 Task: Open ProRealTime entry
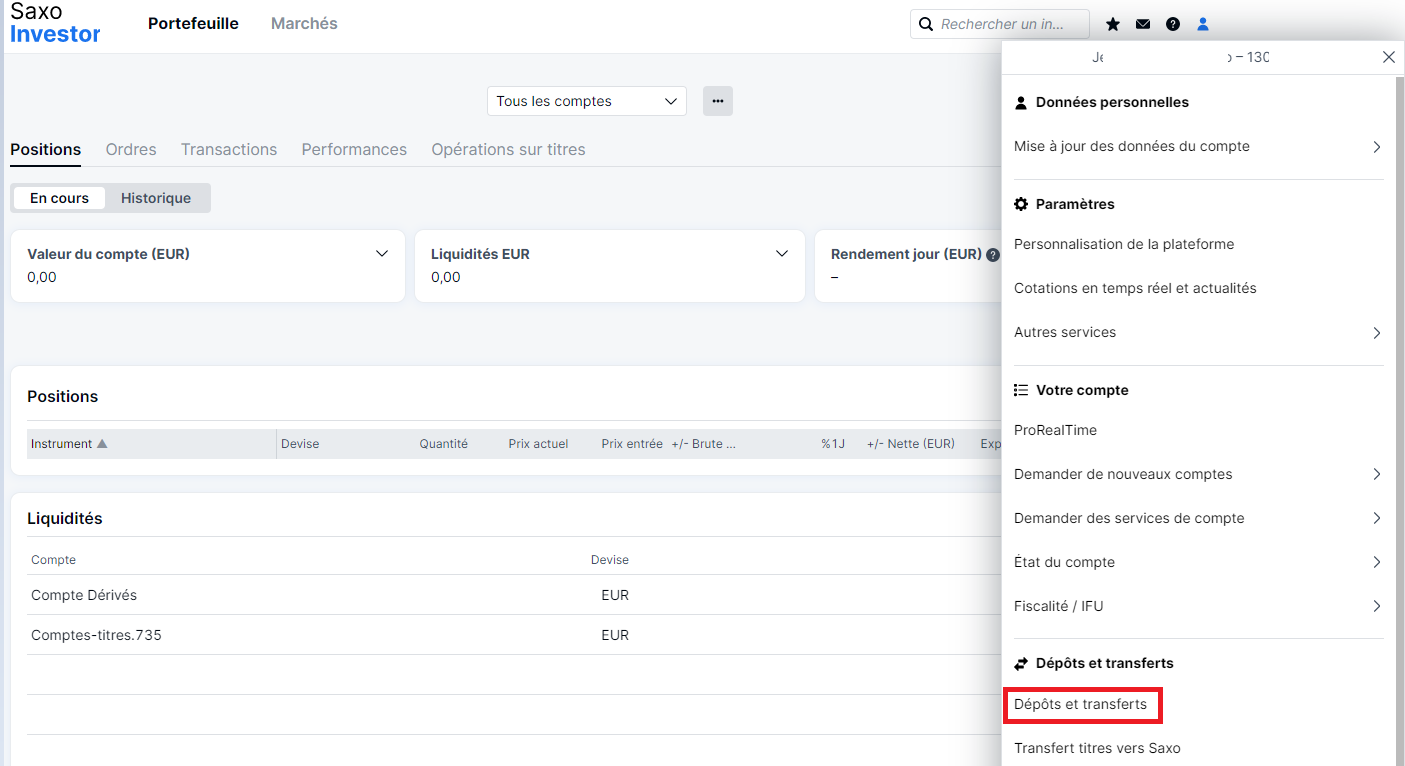(1055, 430)
